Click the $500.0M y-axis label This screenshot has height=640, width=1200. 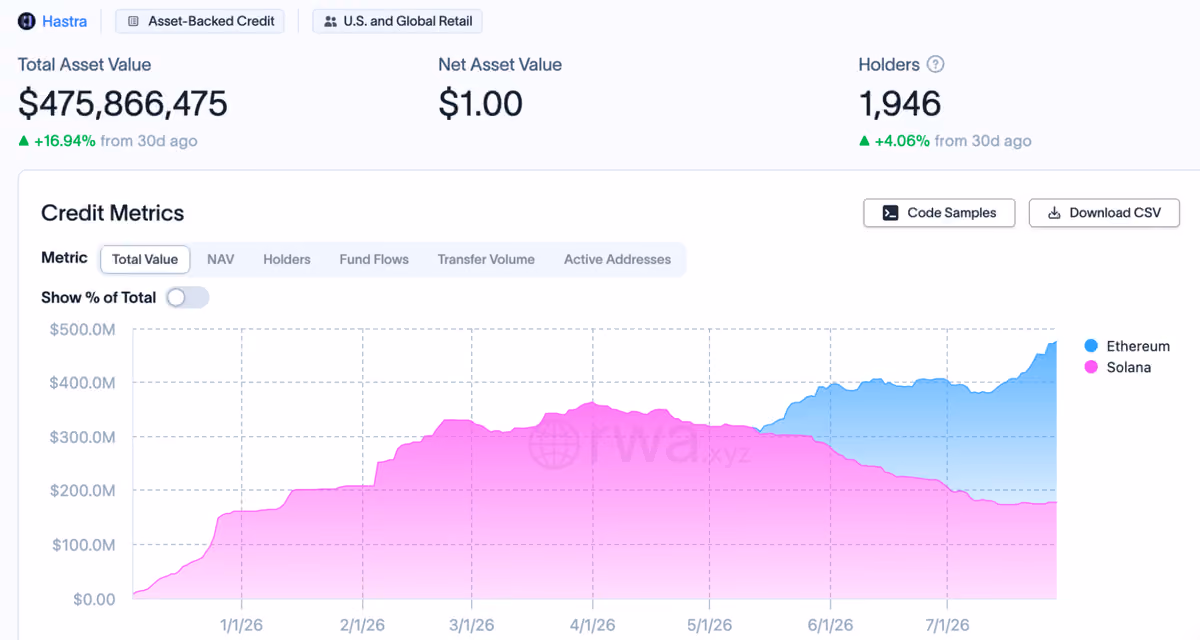pyautogui.click(x=82, y=329)
